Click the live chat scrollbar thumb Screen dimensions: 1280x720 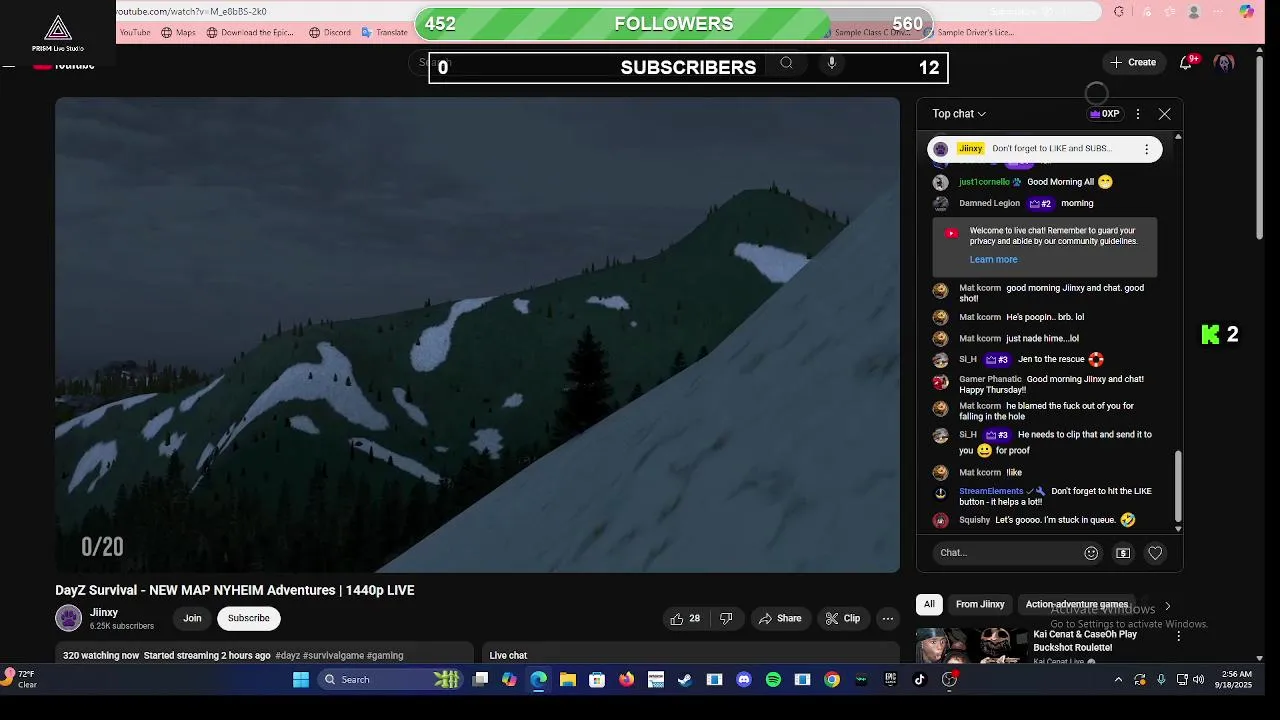click(1178, 485)
